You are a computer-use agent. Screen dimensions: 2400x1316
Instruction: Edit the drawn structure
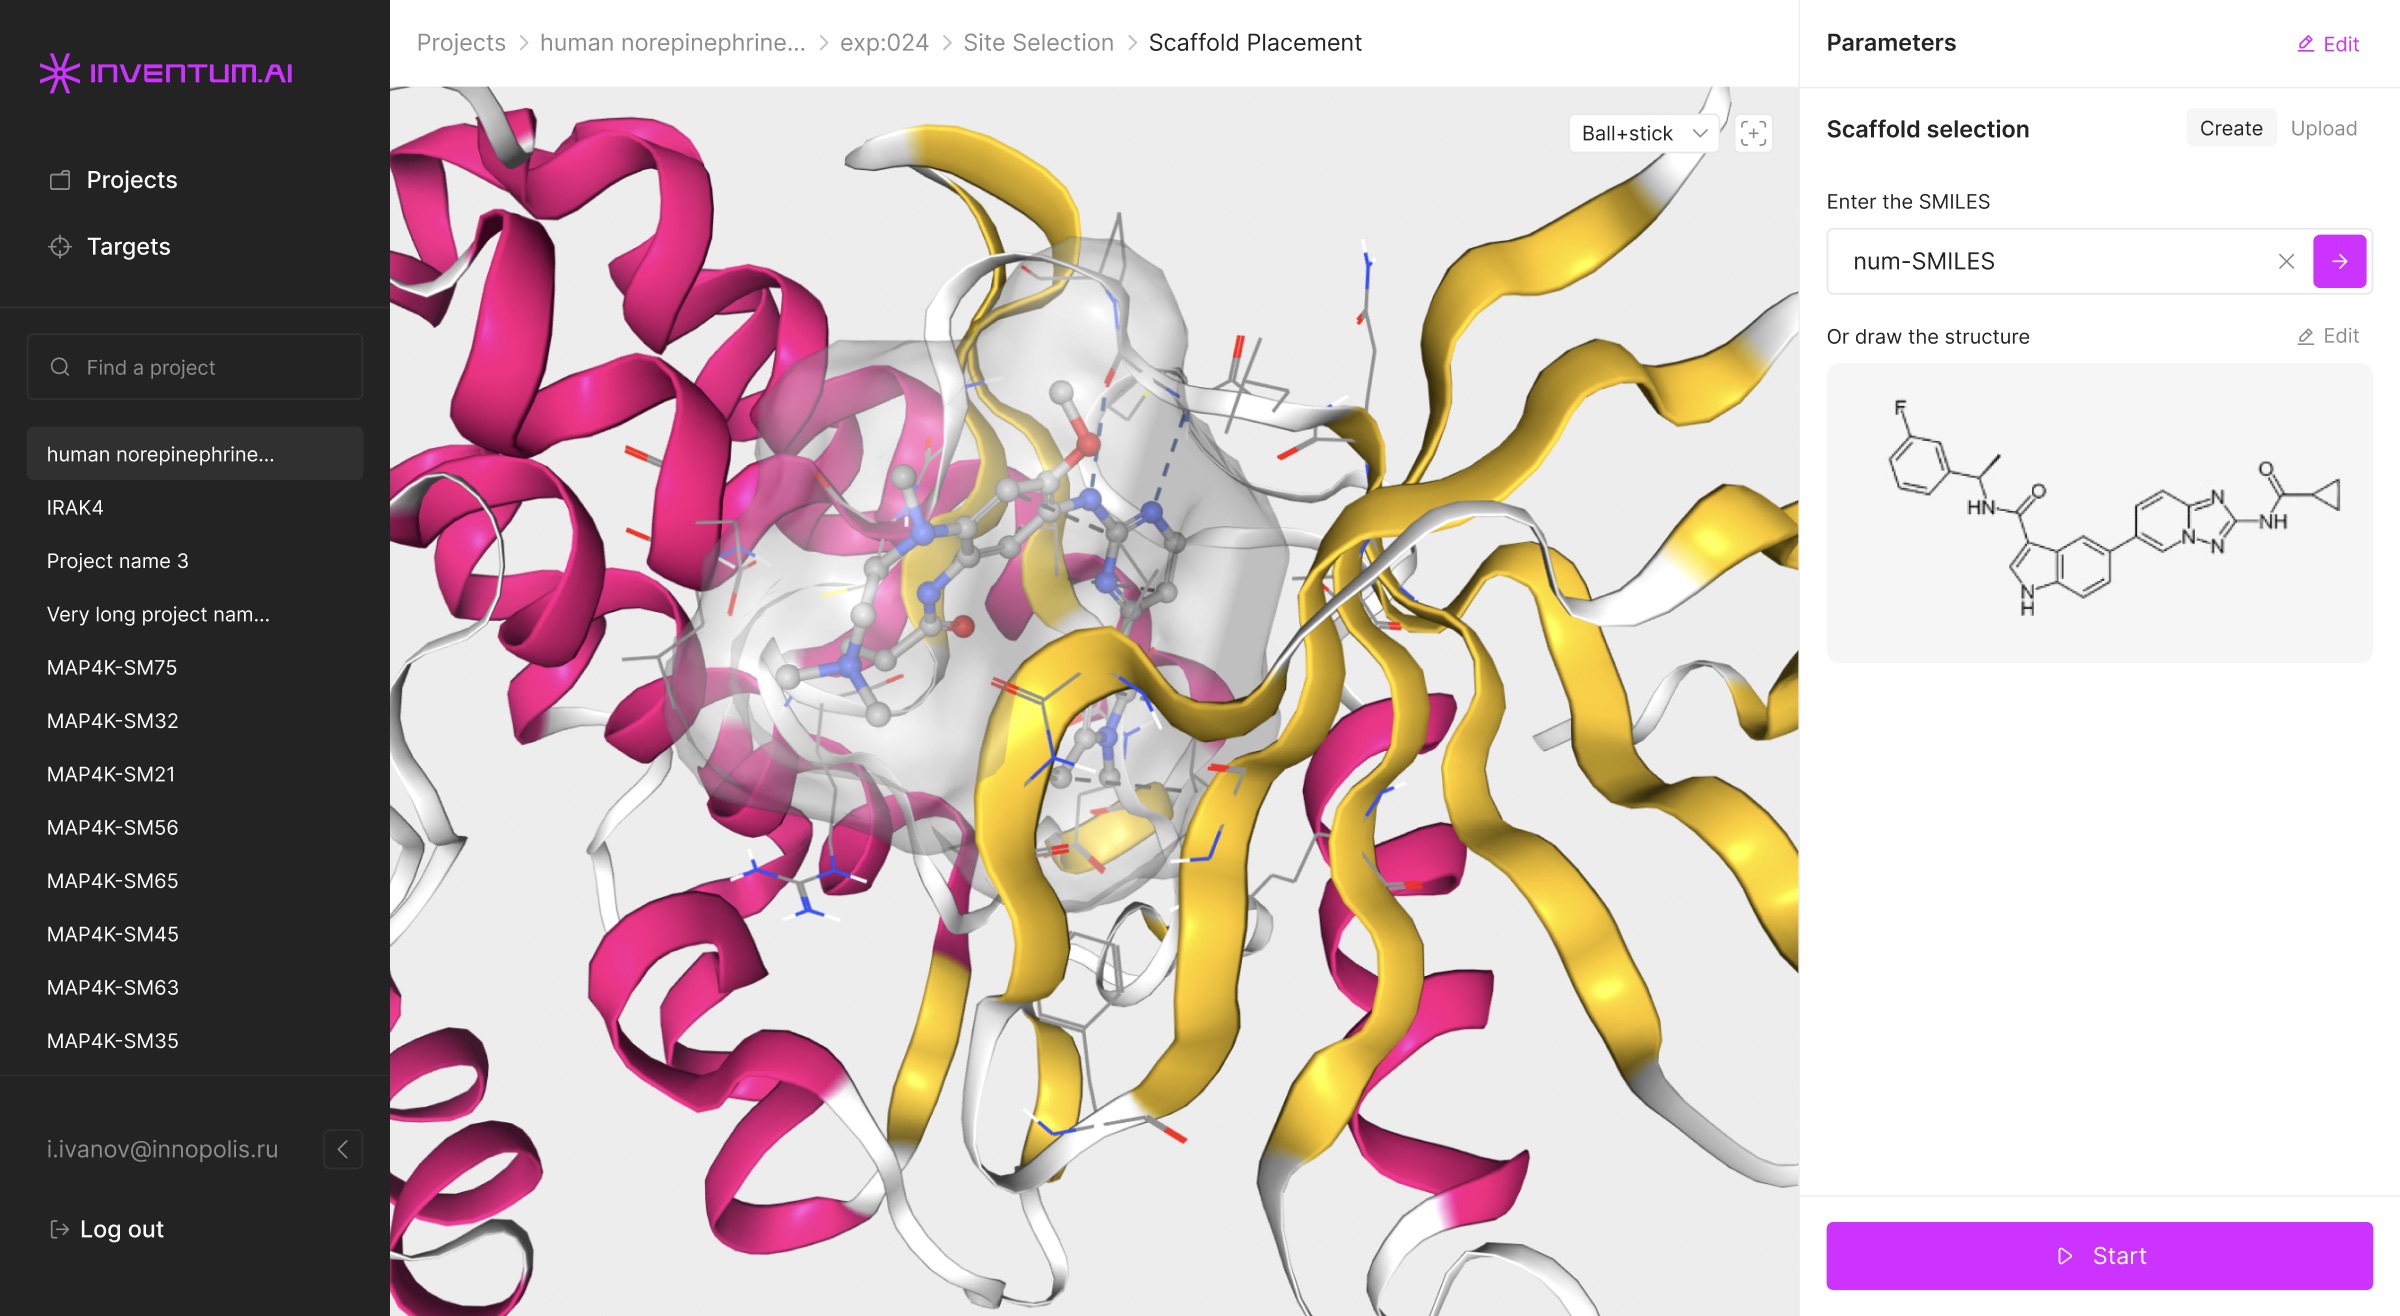click(2327, 336)
